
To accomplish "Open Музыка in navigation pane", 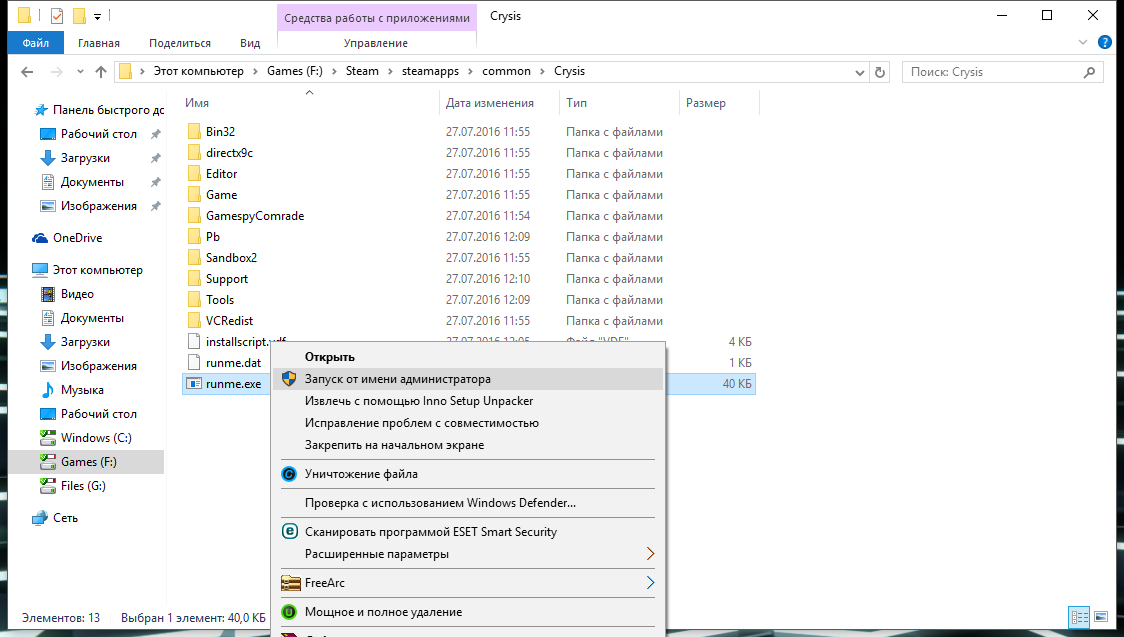I will tap(82, 390).
